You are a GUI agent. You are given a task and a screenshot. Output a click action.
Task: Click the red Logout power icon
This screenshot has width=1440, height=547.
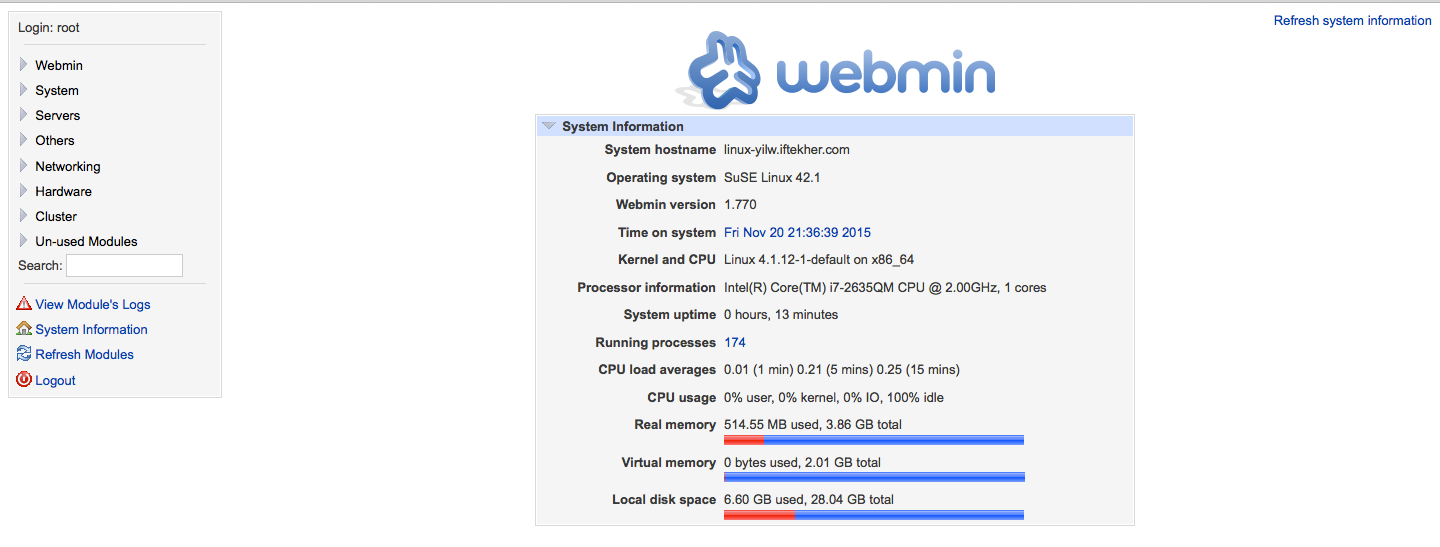[x=24, y=380]
